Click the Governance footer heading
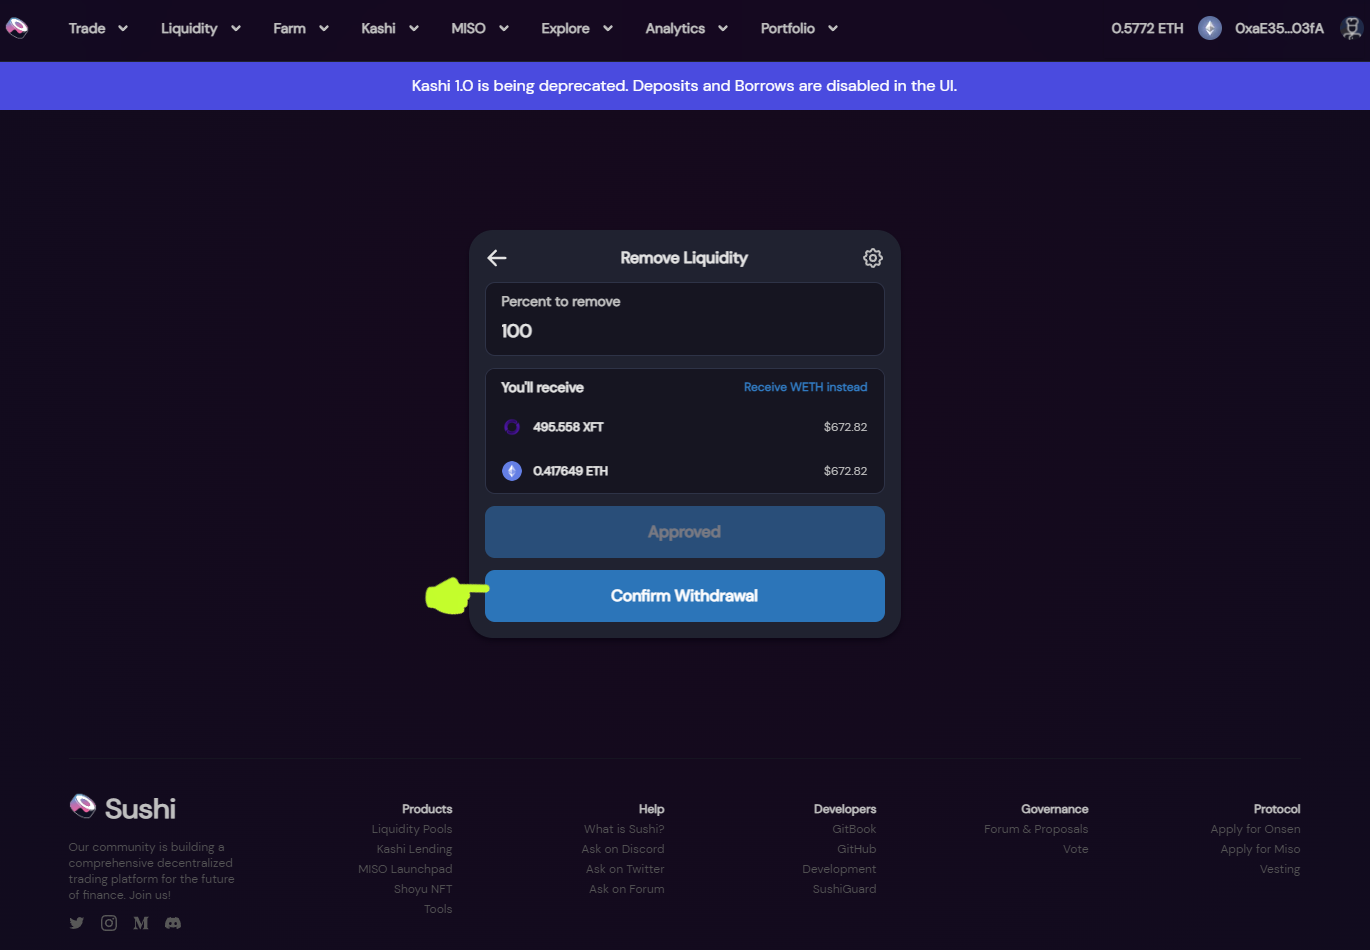This screenshot has width=1370, height=950. tap(1055, 809)
